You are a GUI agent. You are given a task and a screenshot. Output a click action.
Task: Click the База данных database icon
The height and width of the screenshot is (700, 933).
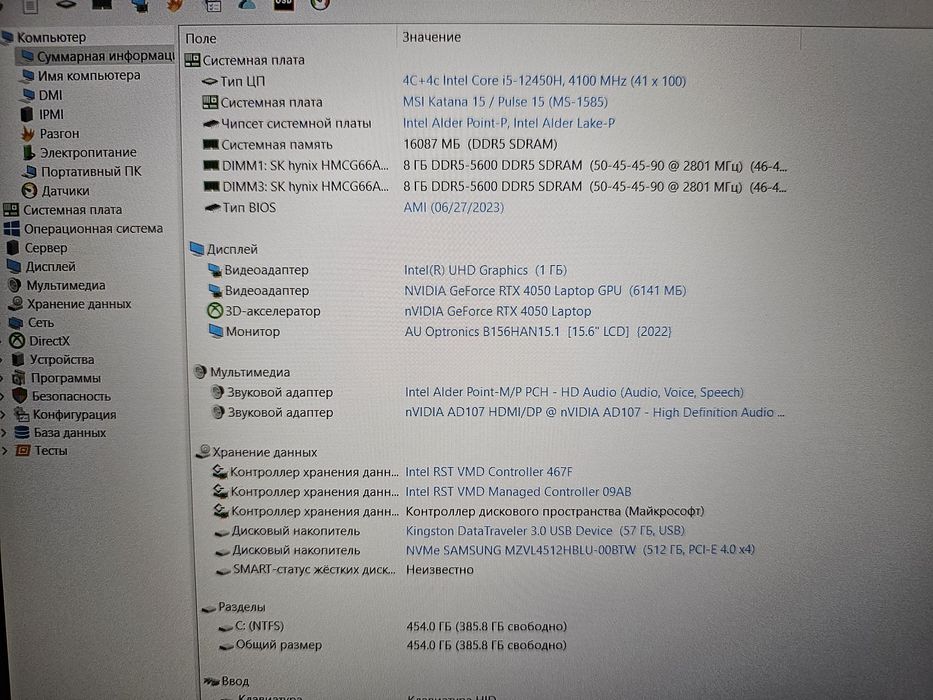[22, 433]
